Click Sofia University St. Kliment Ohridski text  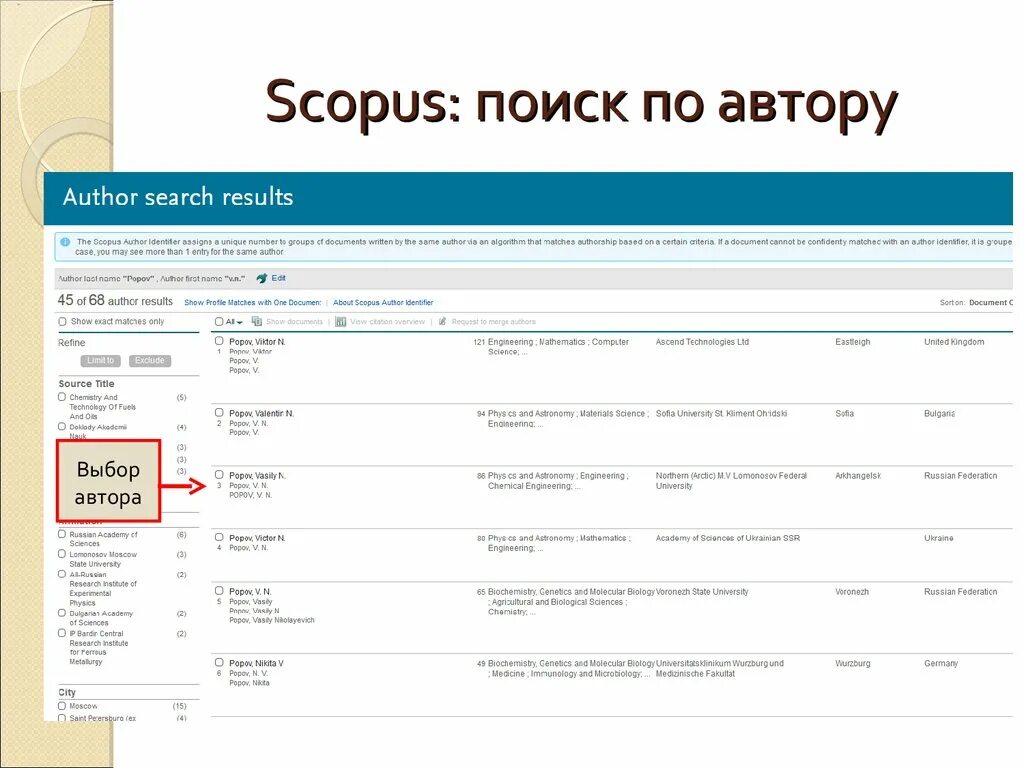[x=721, y=413]
